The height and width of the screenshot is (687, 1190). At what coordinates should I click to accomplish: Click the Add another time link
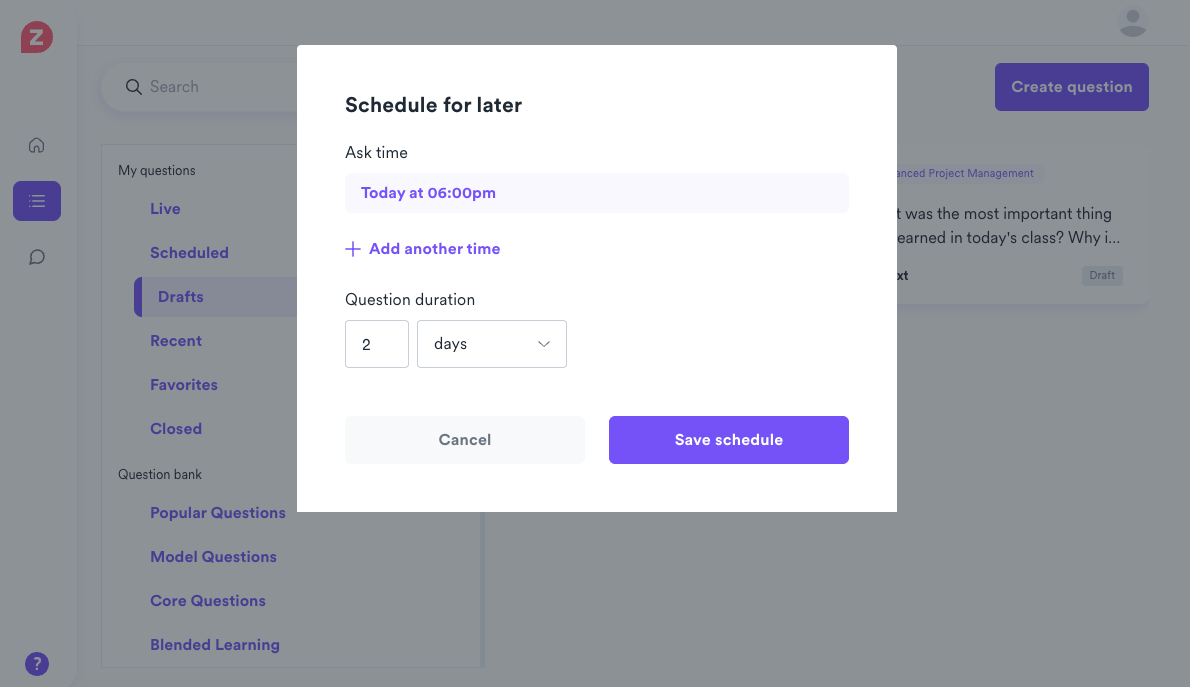(x=434, y=249)
